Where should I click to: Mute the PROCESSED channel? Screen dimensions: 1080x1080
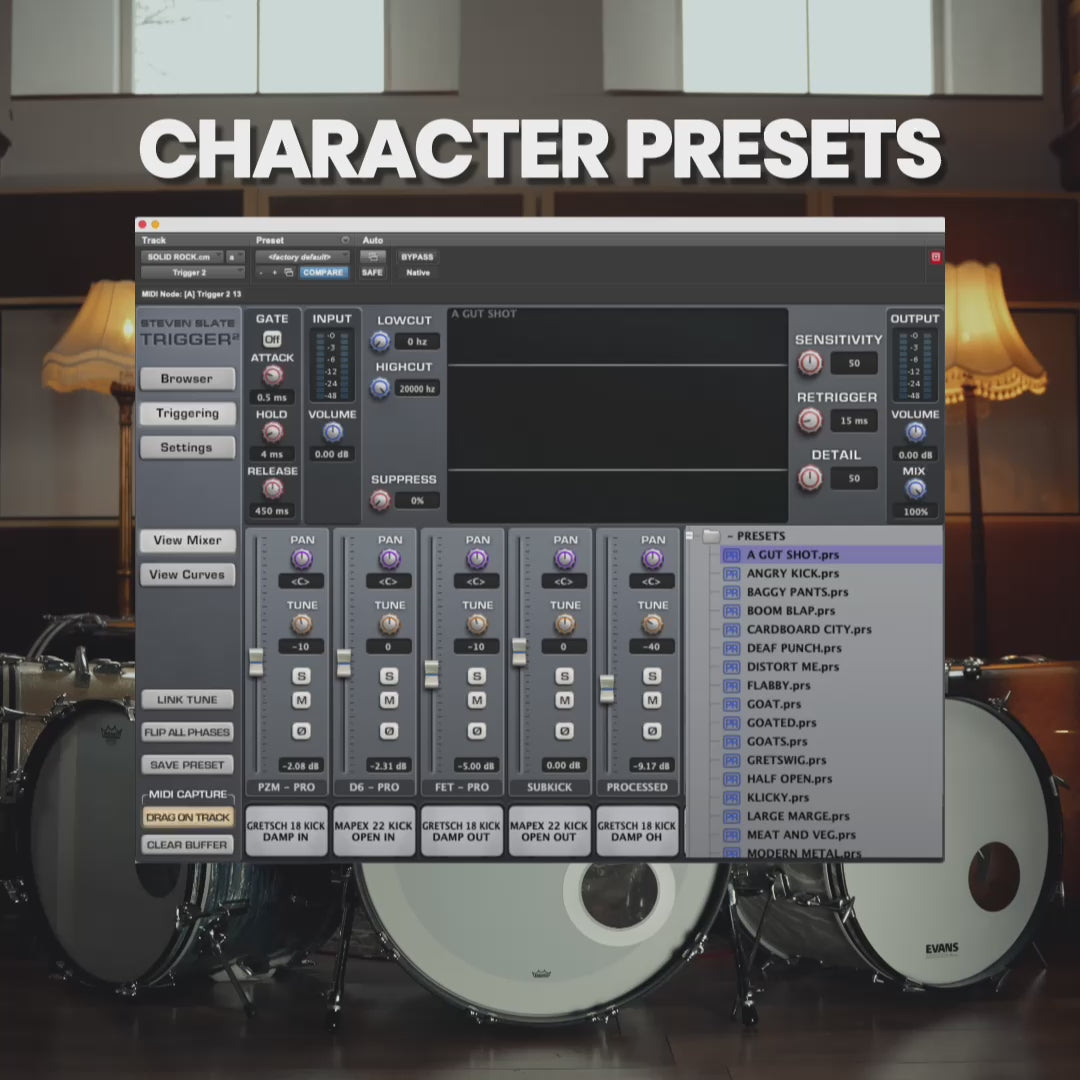pos(652,700)
